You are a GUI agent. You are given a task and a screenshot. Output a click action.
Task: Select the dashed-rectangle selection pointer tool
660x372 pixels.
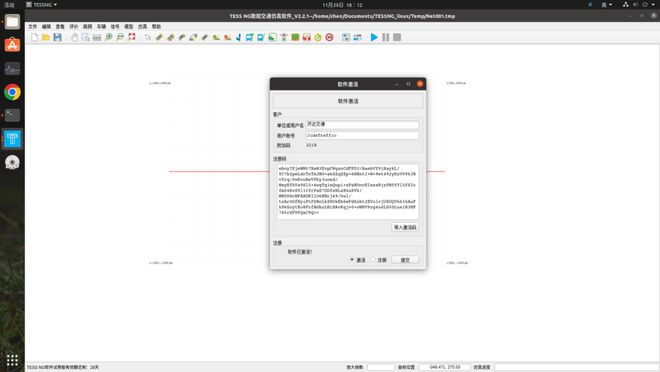click(148, 37)
